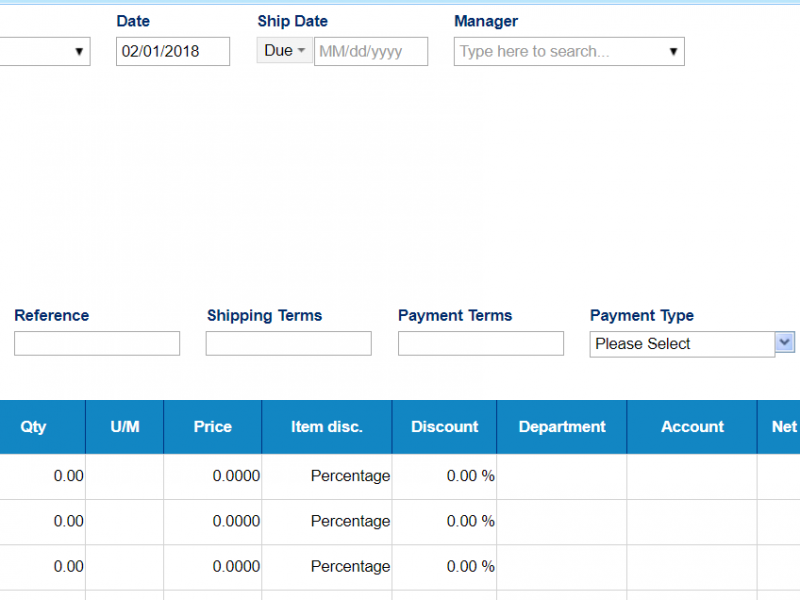Select third row Percentage item disc. cell
Viewport: 800px width, 600px height.
pos(327,567)
